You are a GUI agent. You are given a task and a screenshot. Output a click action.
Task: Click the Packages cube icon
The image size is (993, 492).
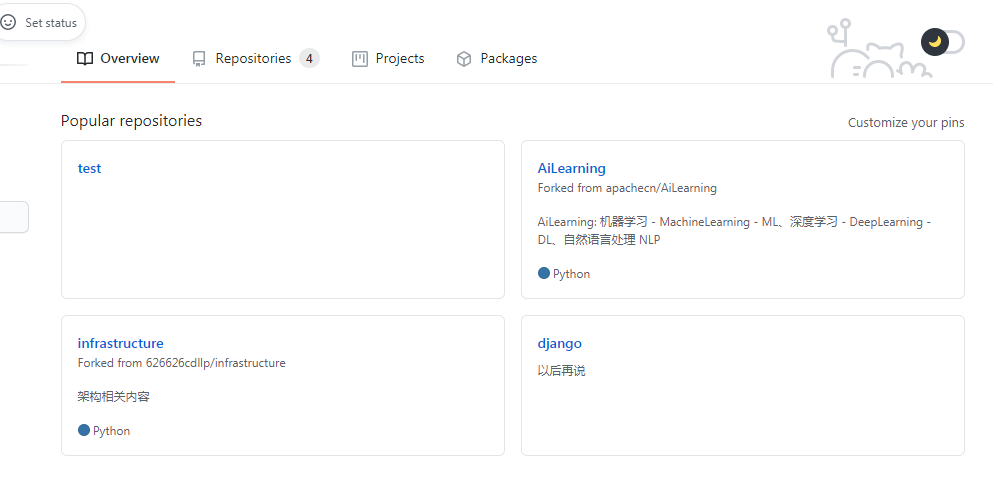464,59
